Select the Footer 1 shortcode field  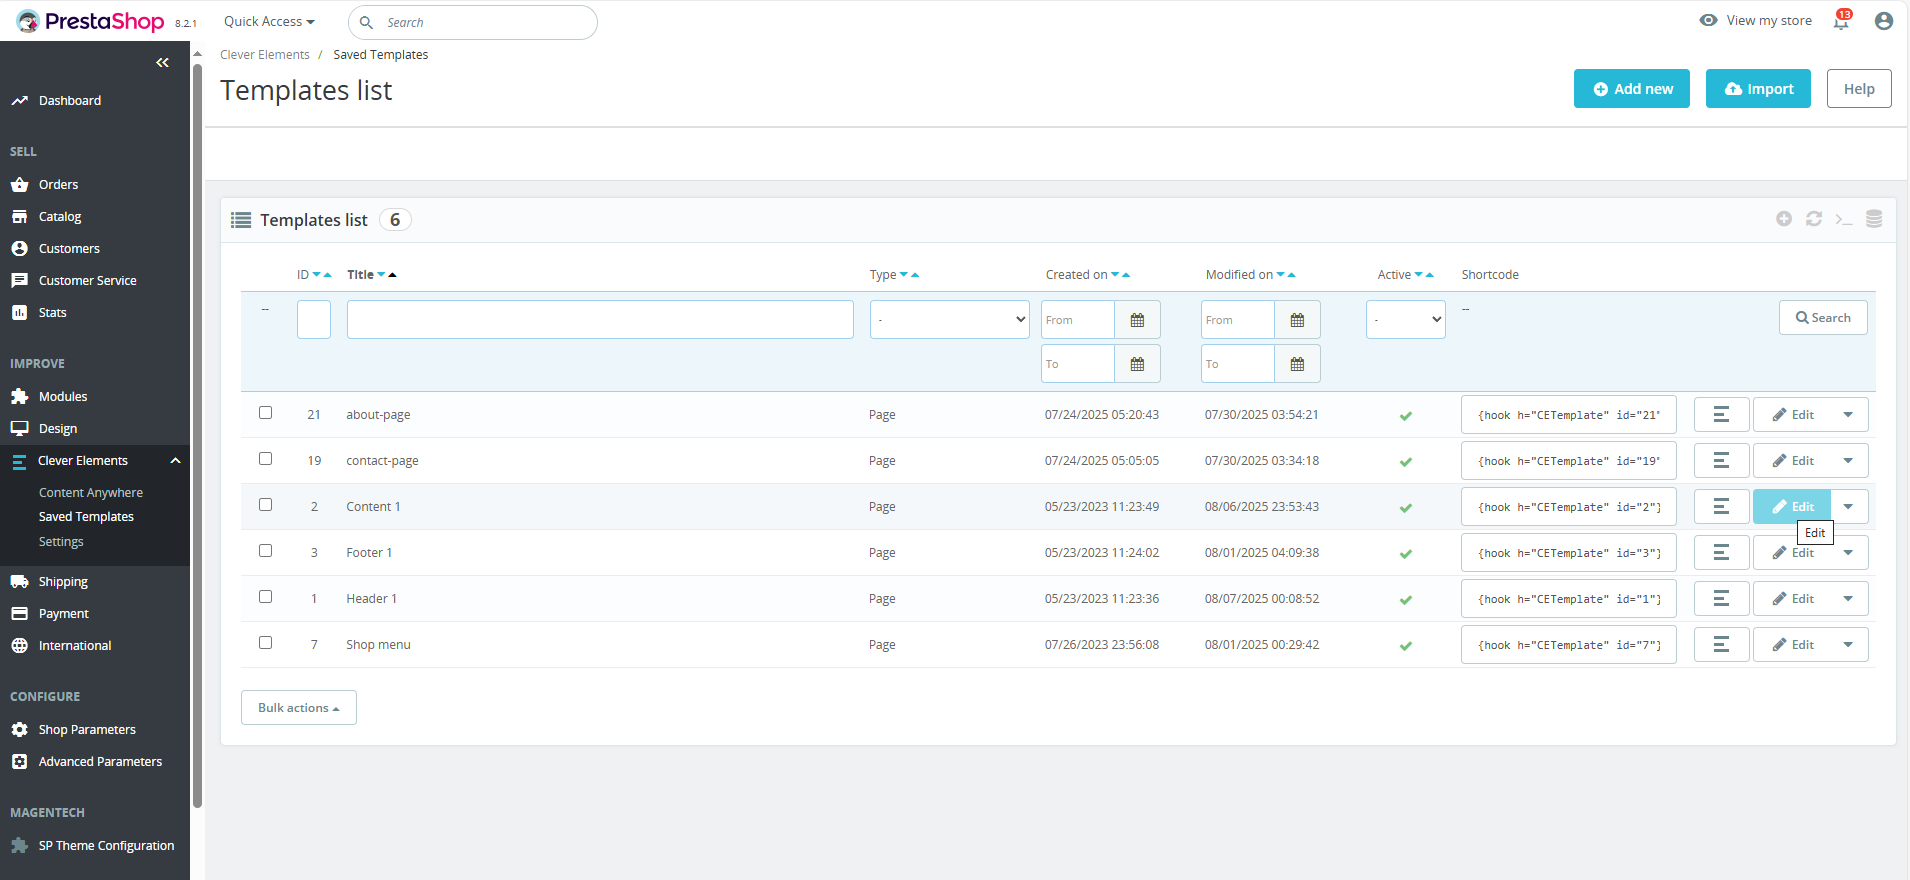(1569, 553)
